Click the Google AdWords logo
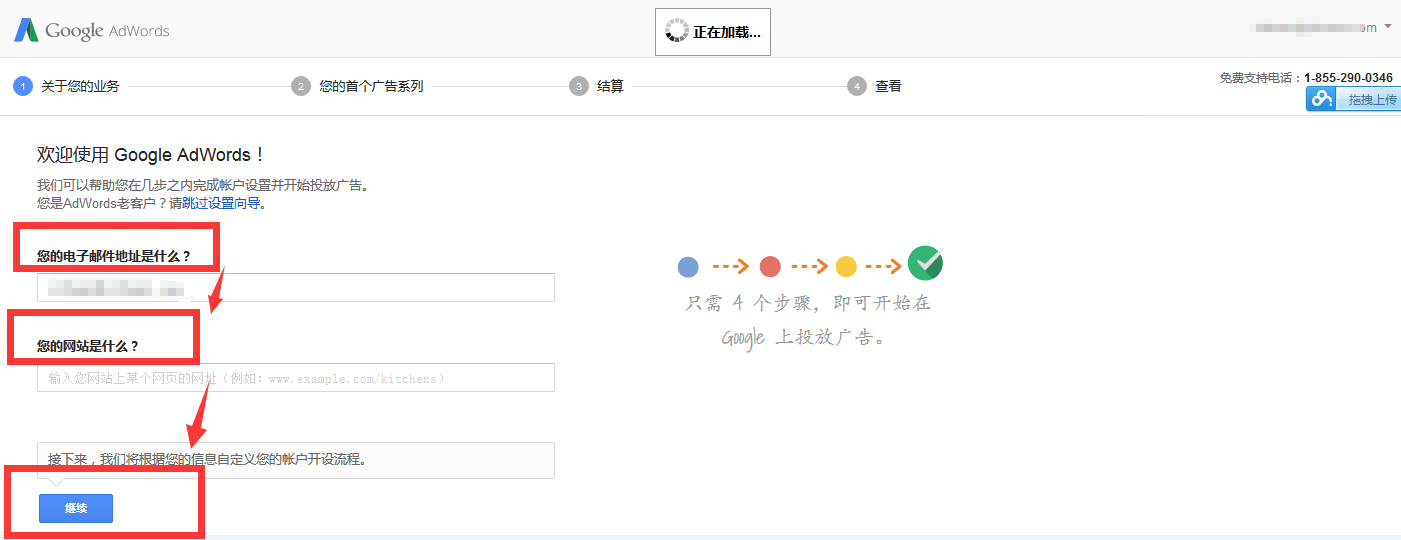The width and height of the screenshot is (1401, 540). [x=92, y=30]
